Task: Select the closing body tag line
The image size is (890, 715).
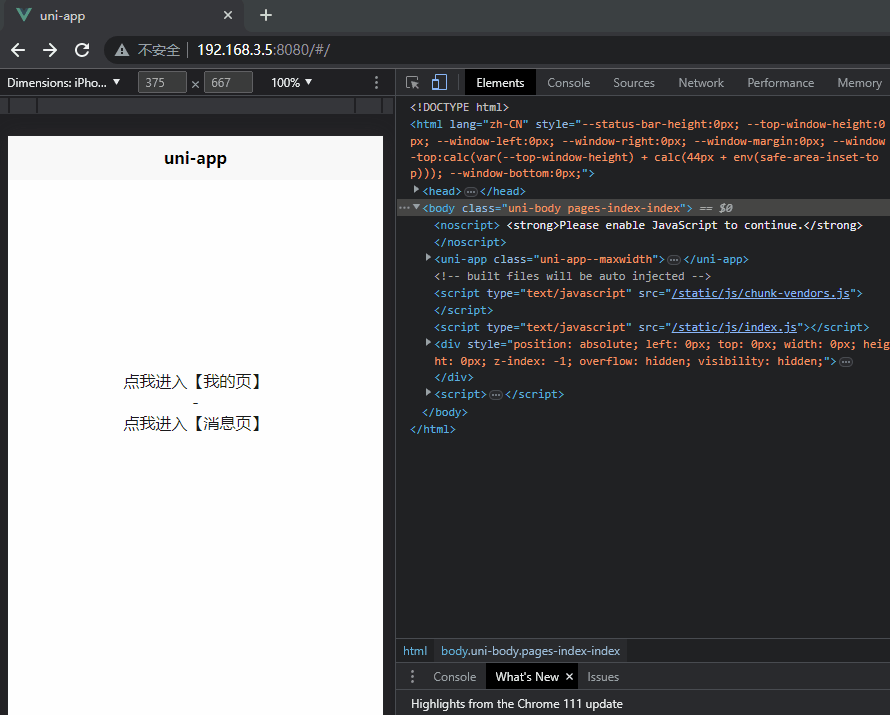Action: click(x=445, y=413)
